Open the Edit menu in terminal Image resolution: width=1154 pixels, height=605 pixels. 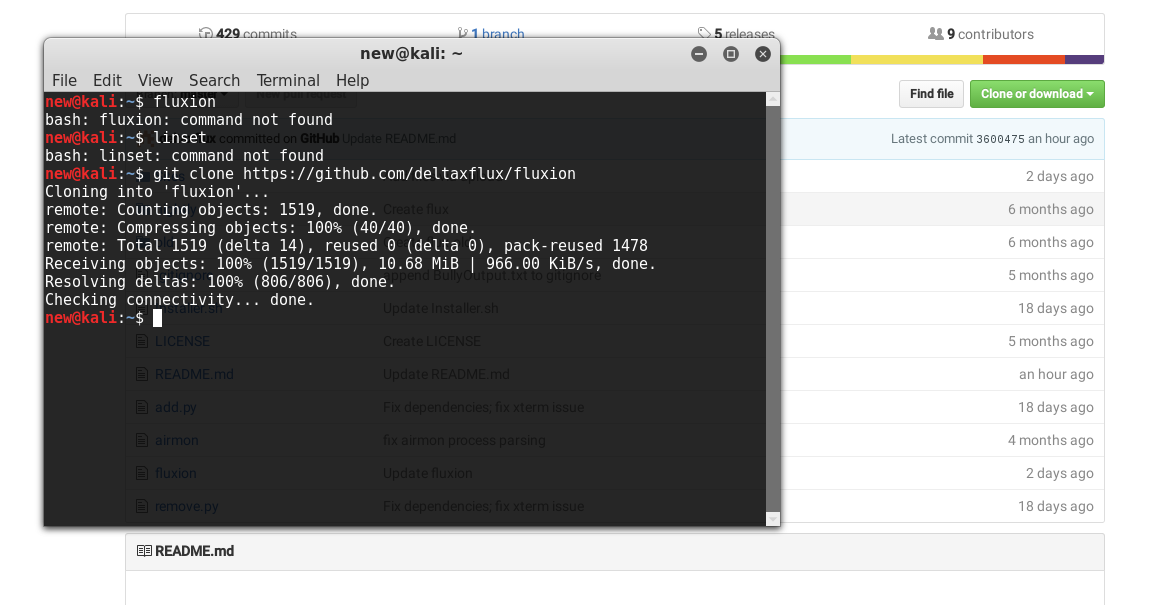point(107,80)
